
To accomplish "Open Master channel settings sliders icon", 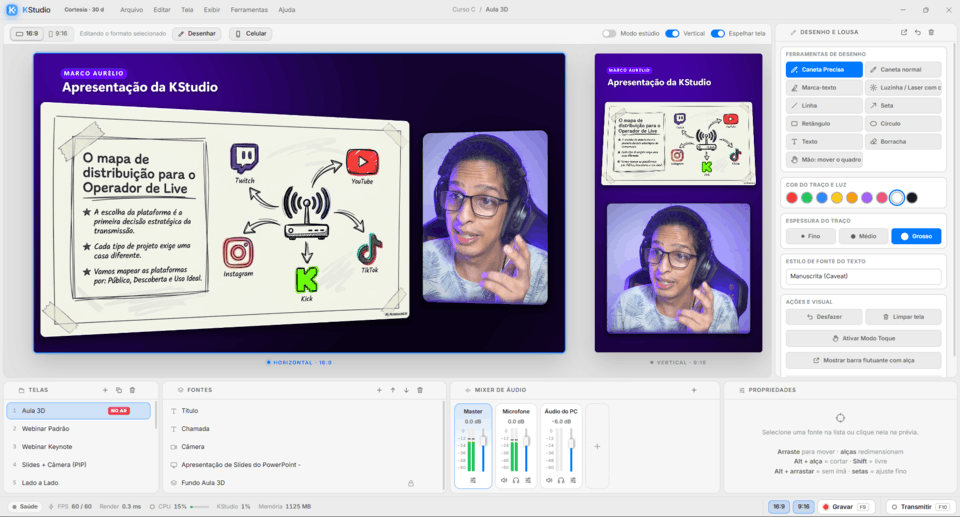I will (x=473, y=480).
